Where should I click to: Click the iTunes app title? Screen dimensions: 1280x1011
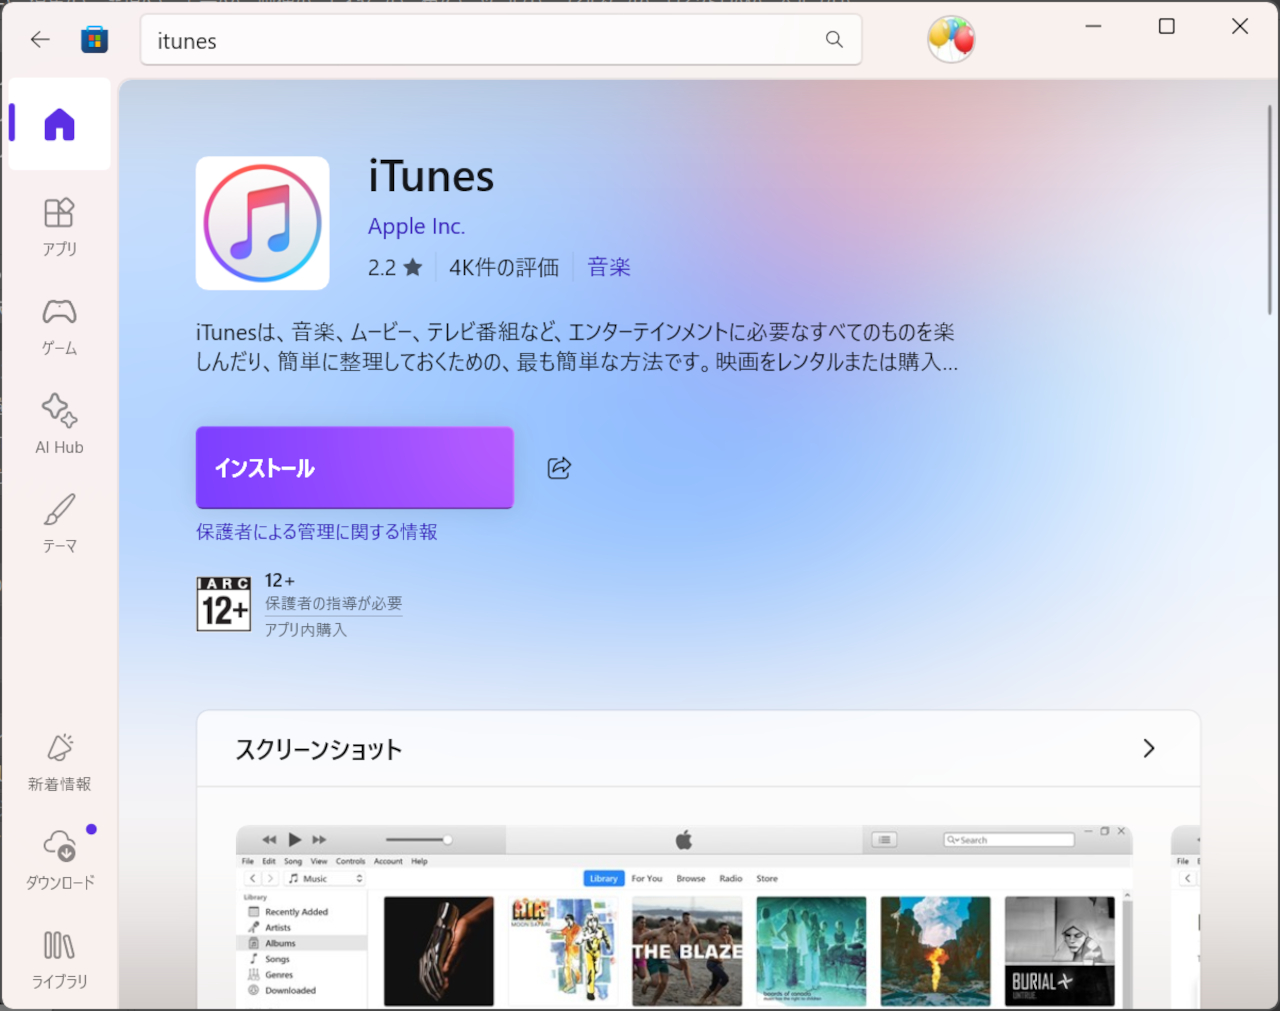point(431,177)
